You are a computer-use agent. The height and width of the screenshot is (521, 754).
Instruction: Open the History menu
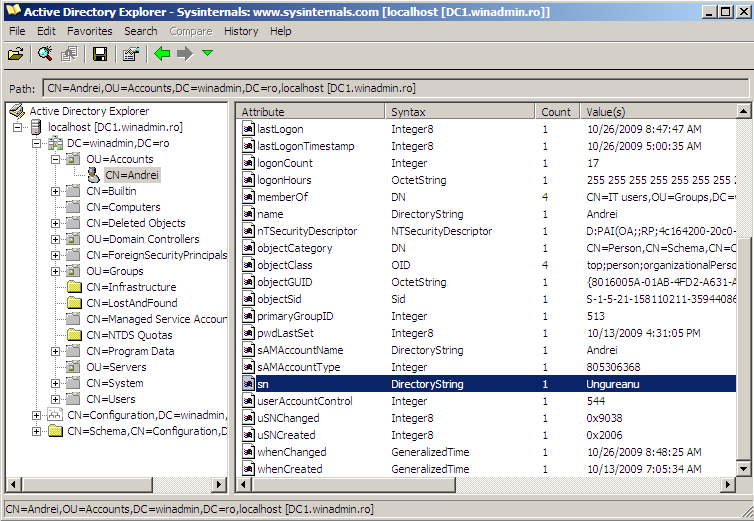pyautogui.click(x=241, y=31)
